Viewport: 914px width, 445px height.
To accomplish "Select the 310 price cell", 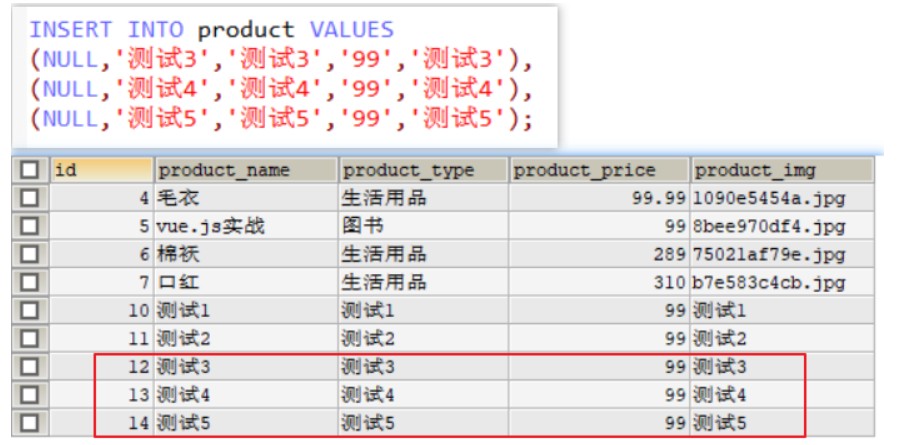I will [x=600, y=282].
